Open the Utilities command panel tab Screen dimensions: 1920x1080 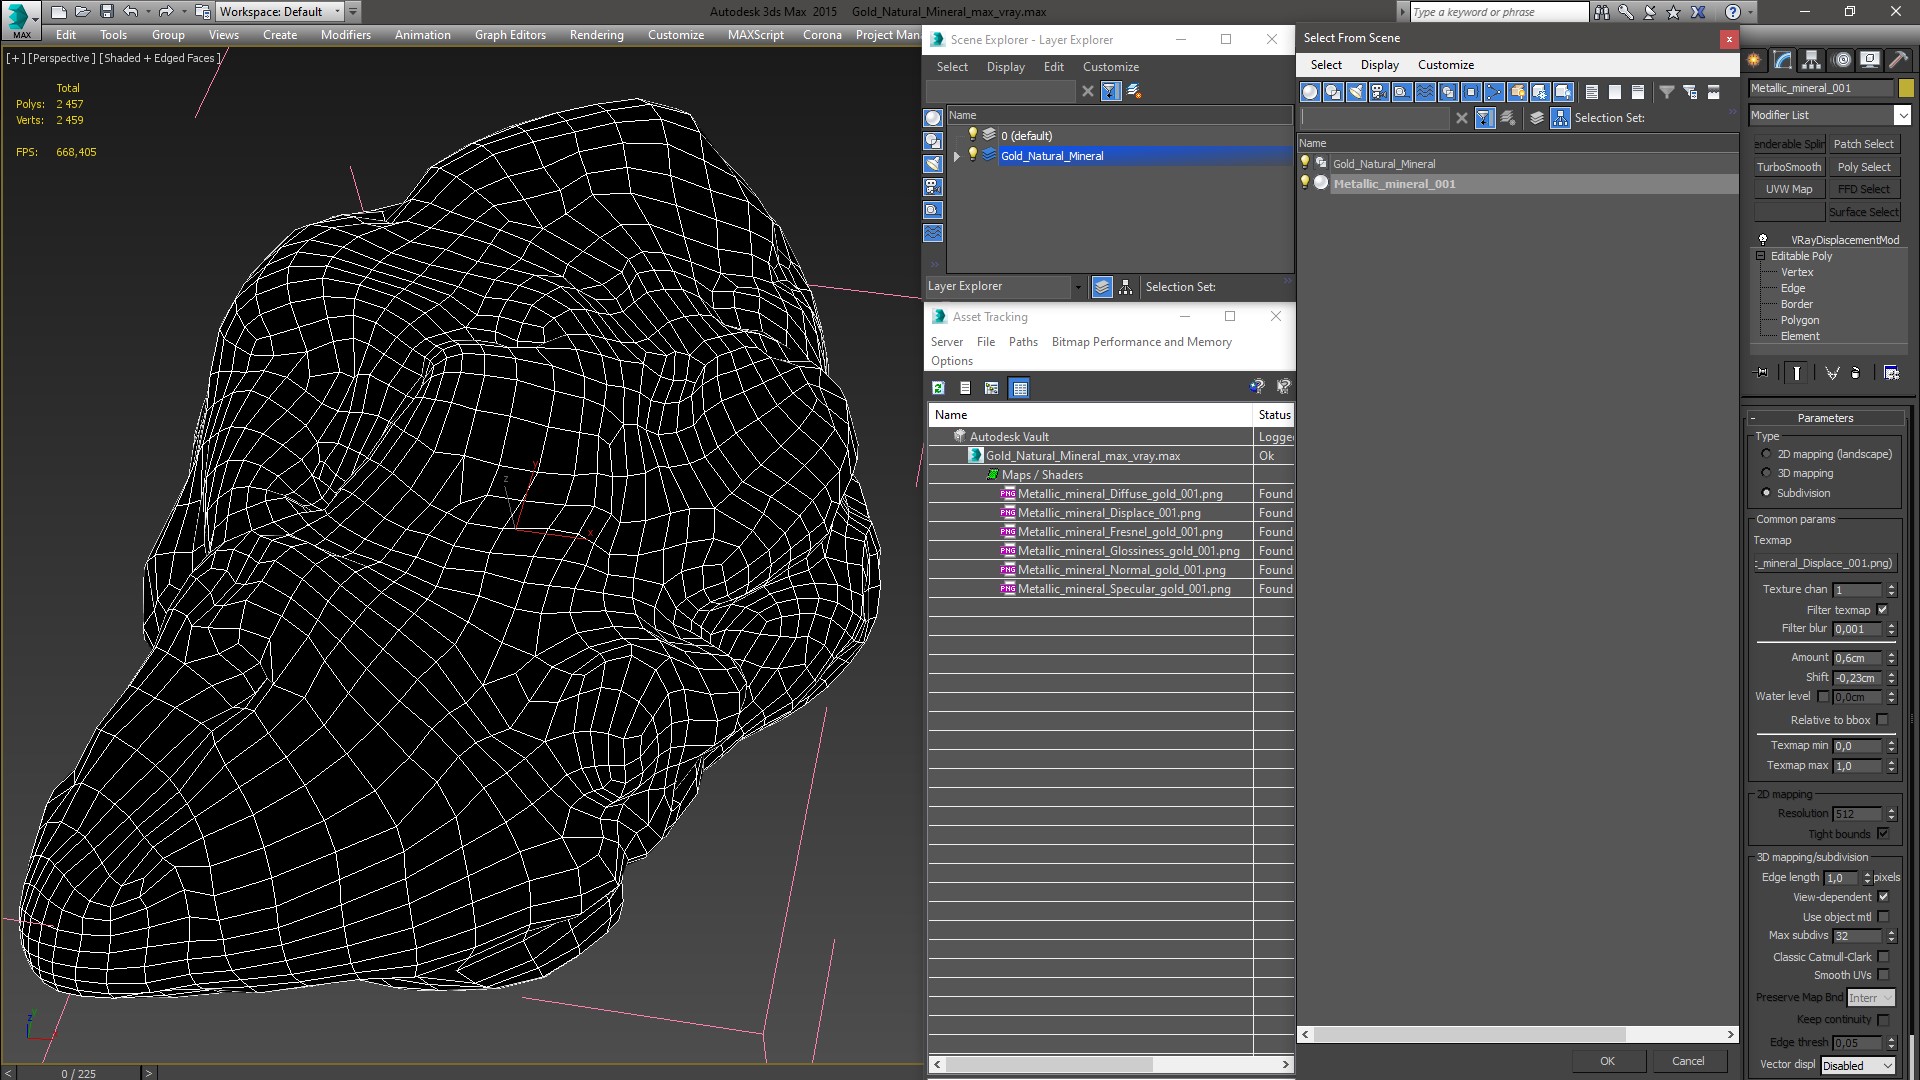1899,60
